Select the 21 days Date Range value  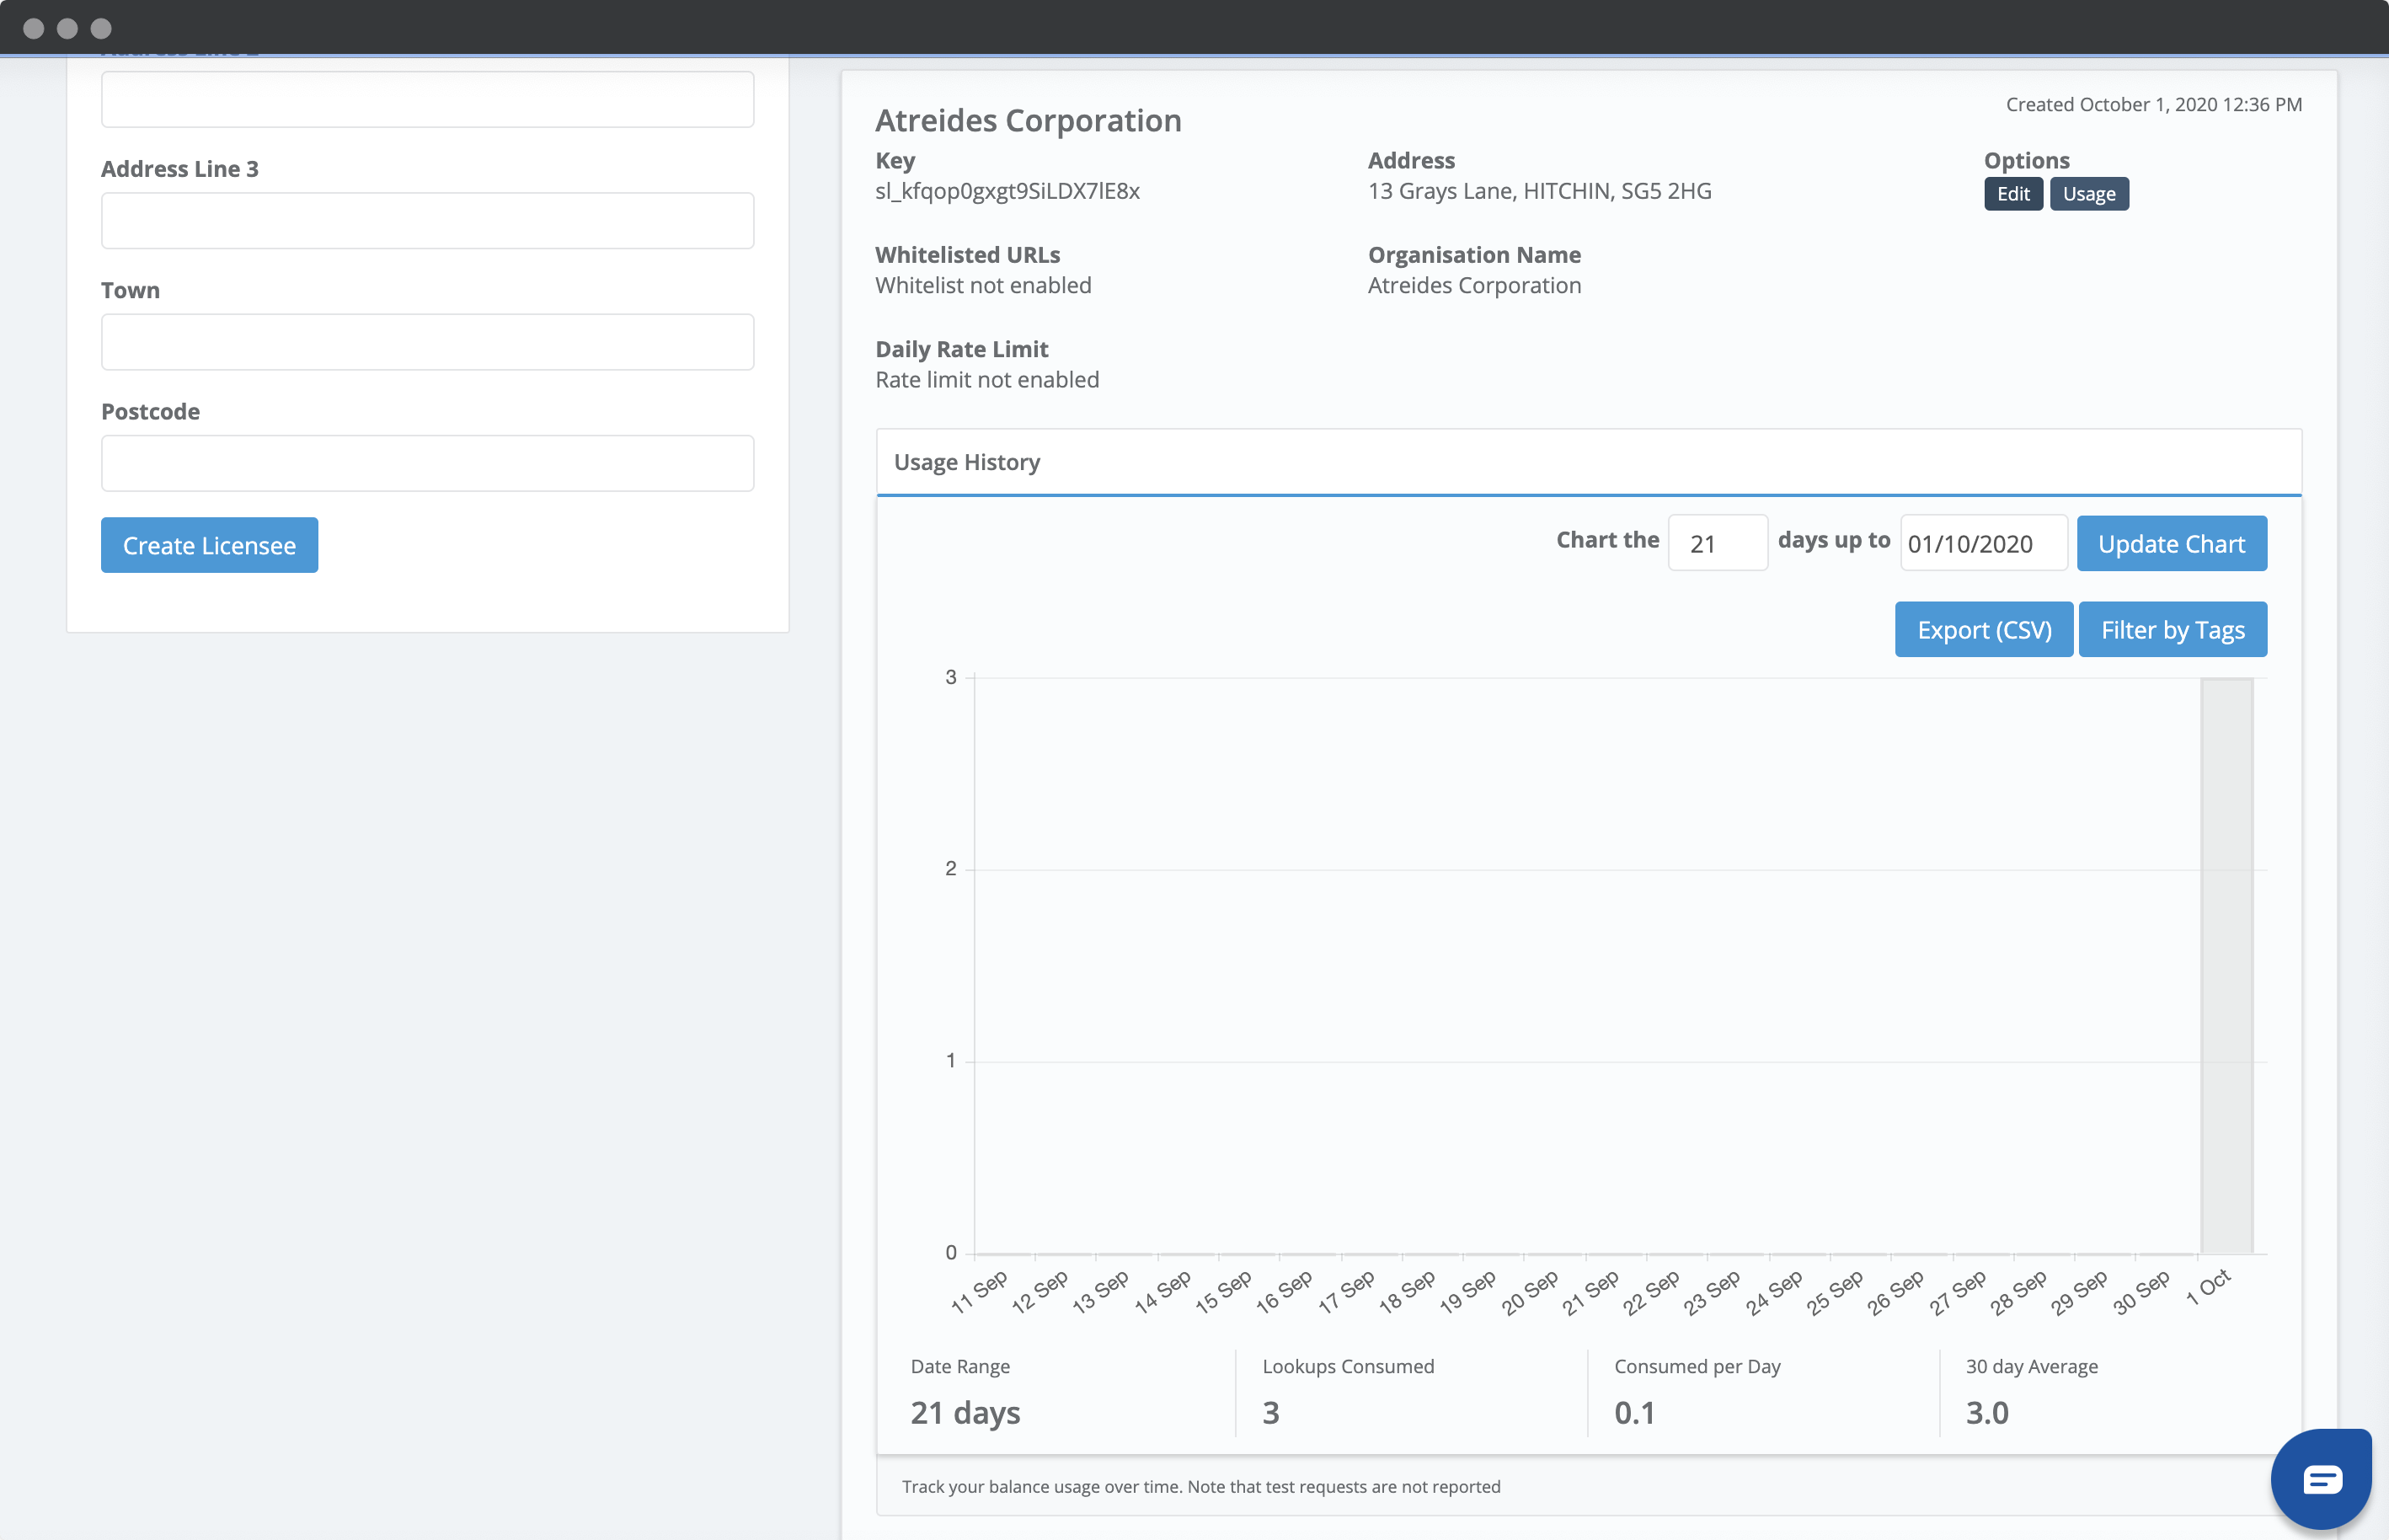pos(965,1412)
